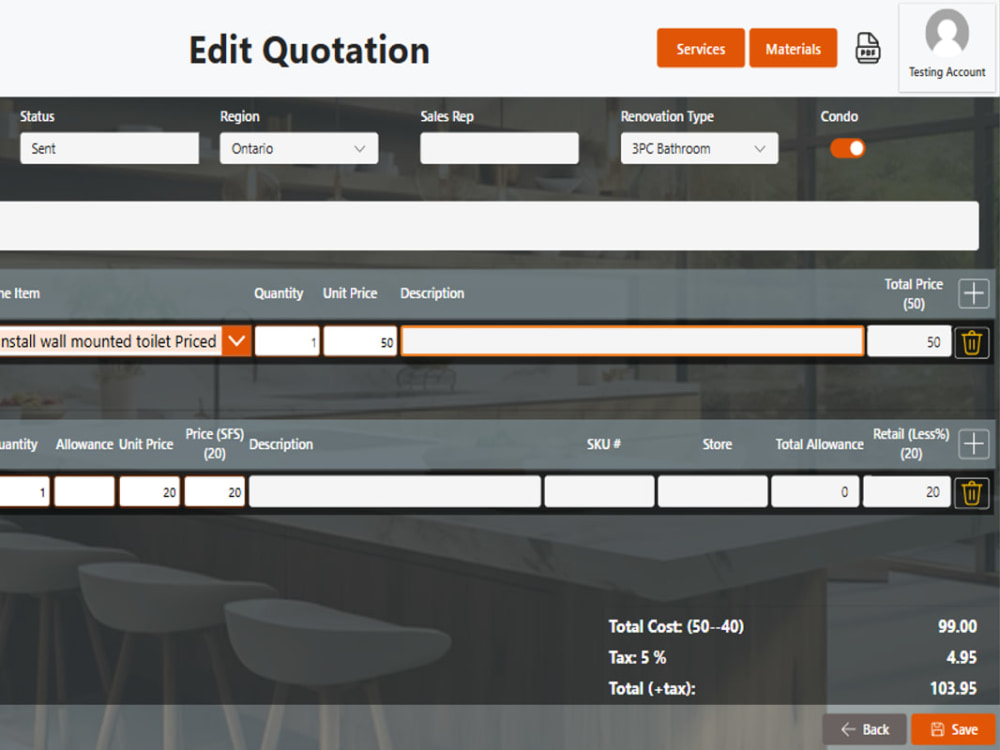The height and width of the screenshot is (750, 1000).
Task: Click the material Description field
Action: point(395,492)
